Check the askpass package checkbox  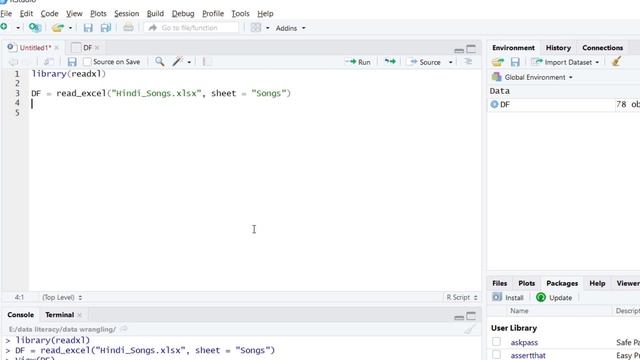496,342
